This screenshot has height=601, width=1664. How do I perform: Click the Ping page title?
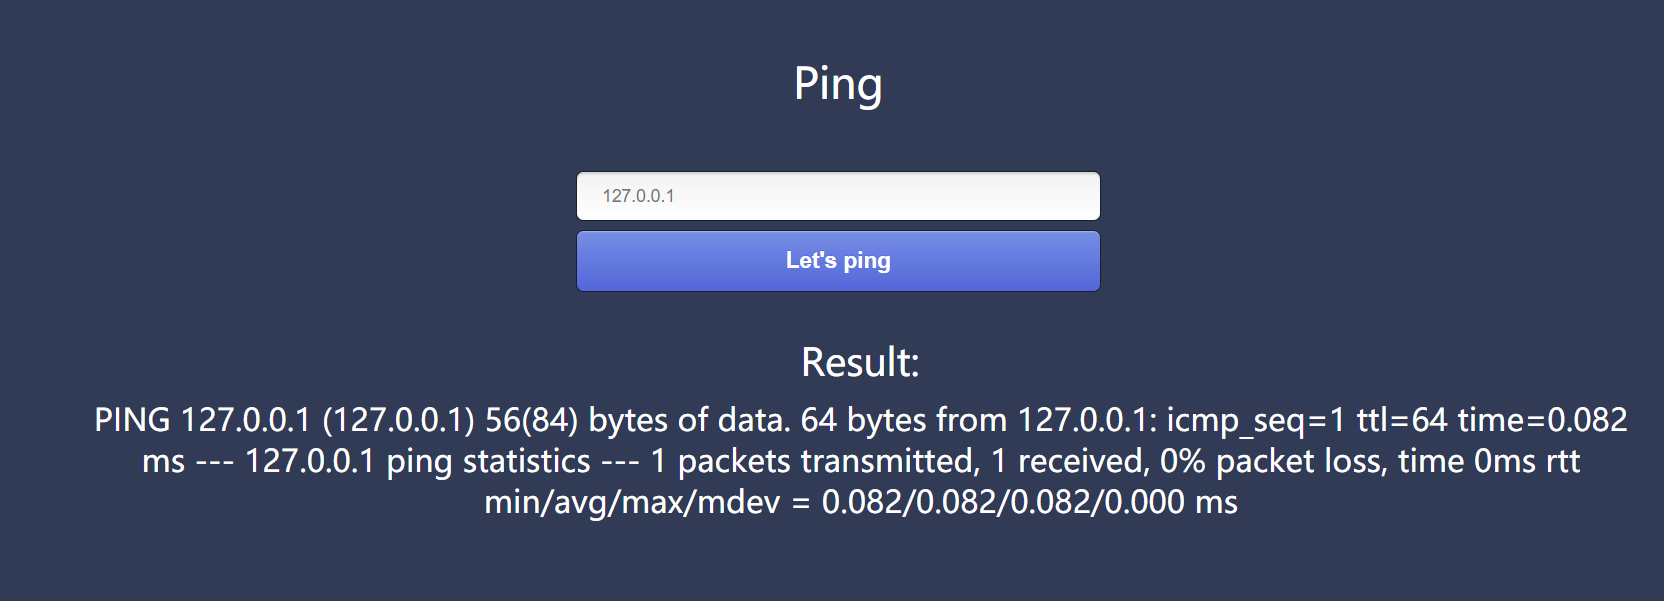(x=838, y=84)
